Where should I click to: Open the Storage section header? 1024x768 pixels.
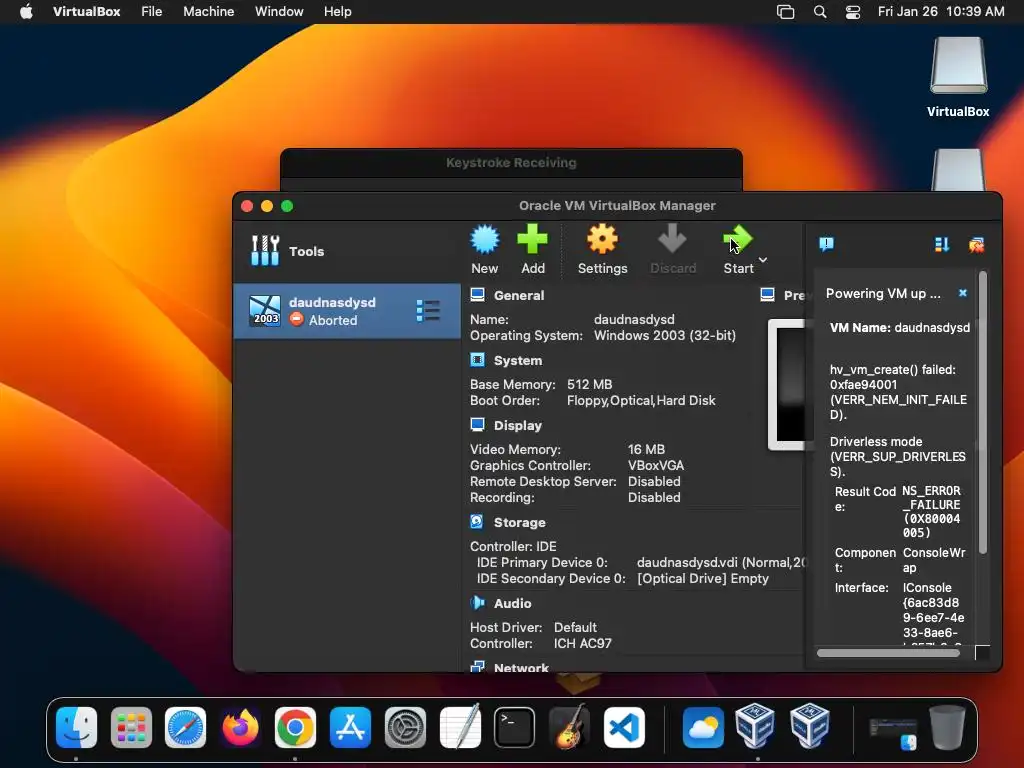(x=519, y=522)
